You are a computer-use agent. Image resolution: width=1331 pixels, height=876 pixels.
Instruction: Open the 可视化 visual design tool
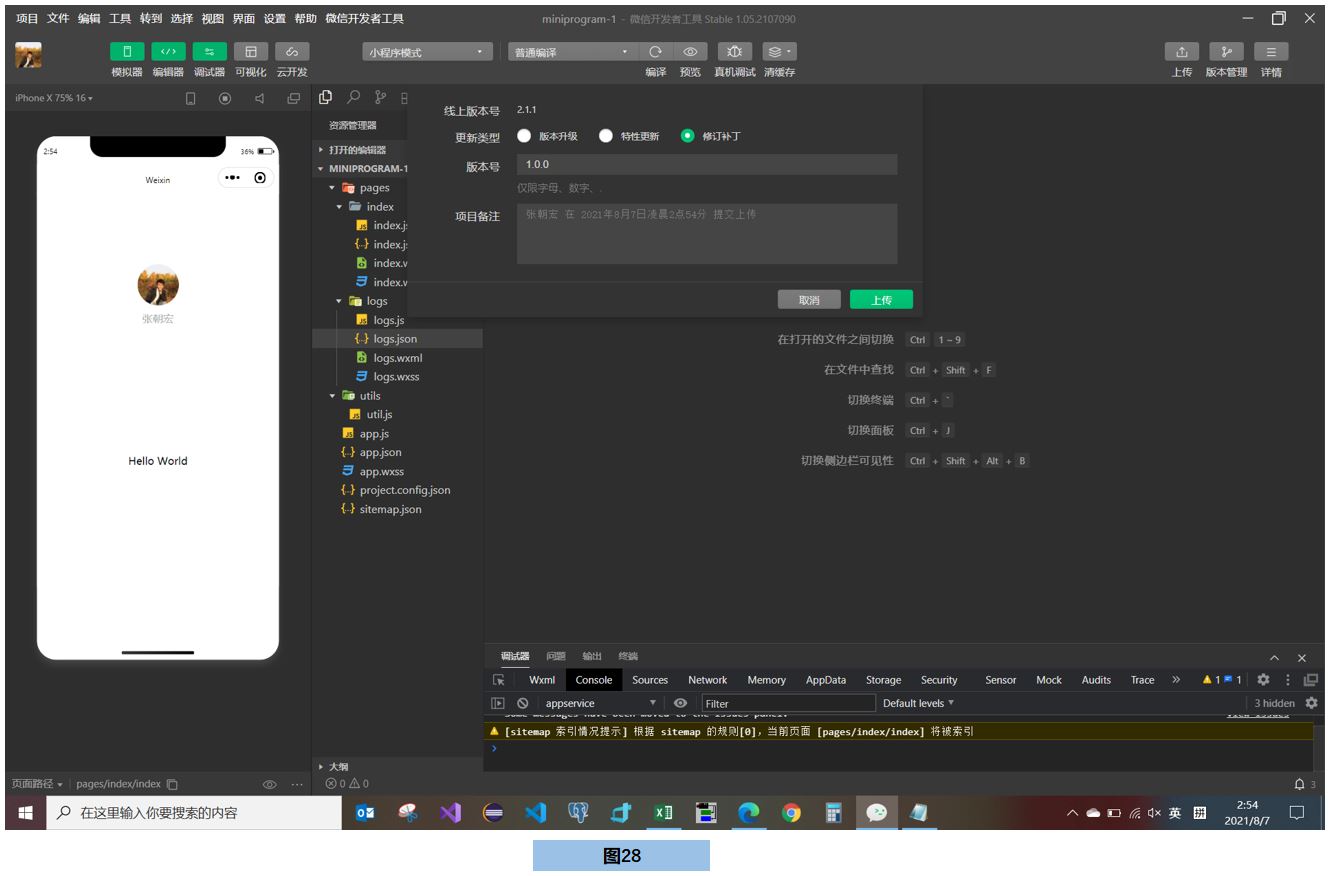click(x=251, y=51)
